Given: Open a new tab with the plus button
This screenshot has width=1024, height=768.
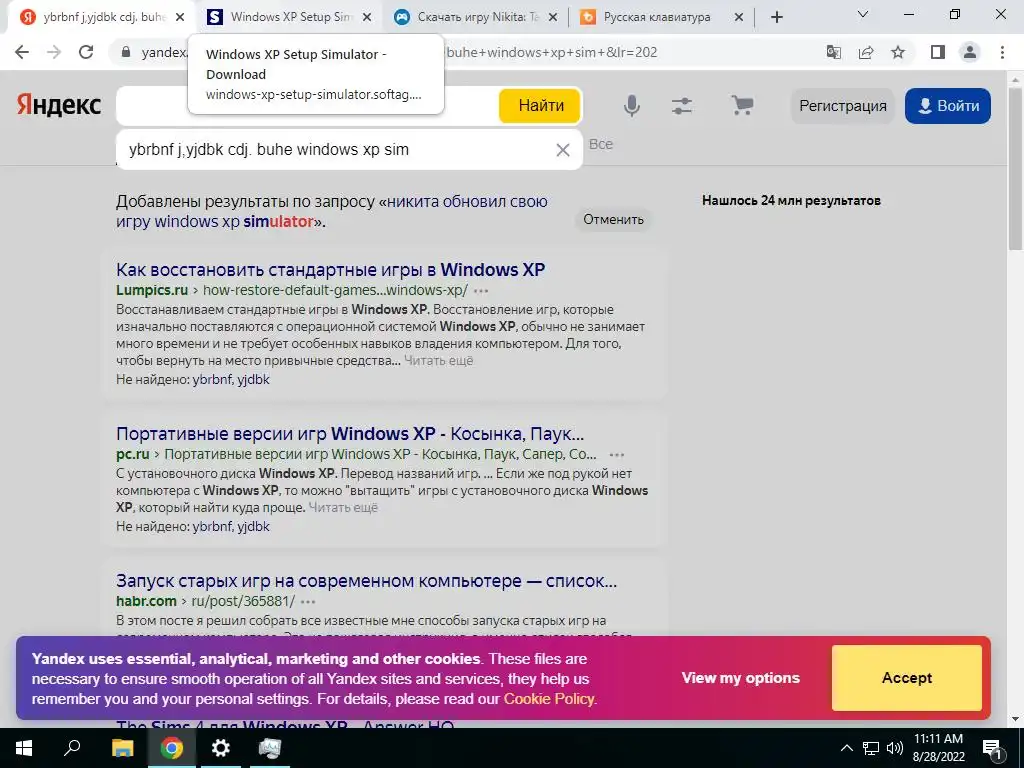Looking at the screenshot, I should (776, 18).
